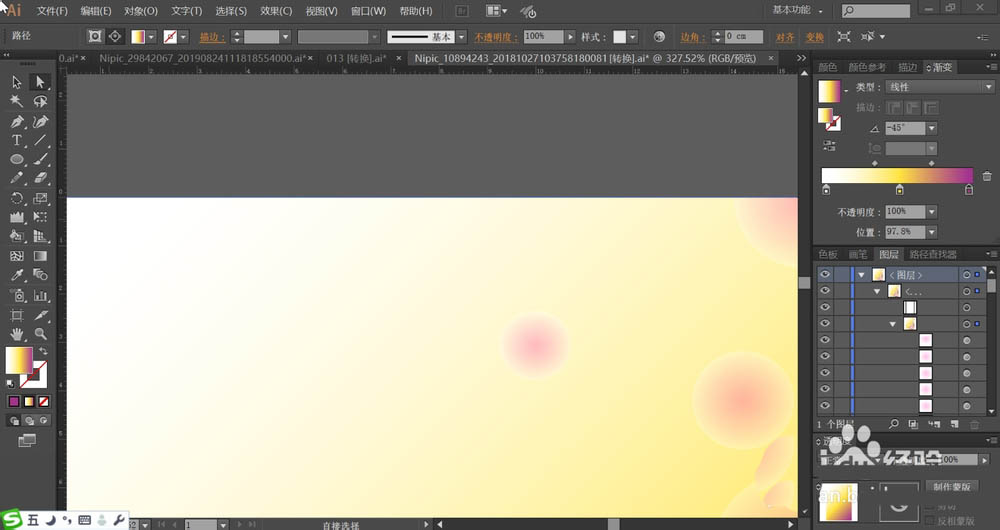The image size is (1000, 530).
Task: Click the 对齐 link in control bar
Action: tap(785, 37)
